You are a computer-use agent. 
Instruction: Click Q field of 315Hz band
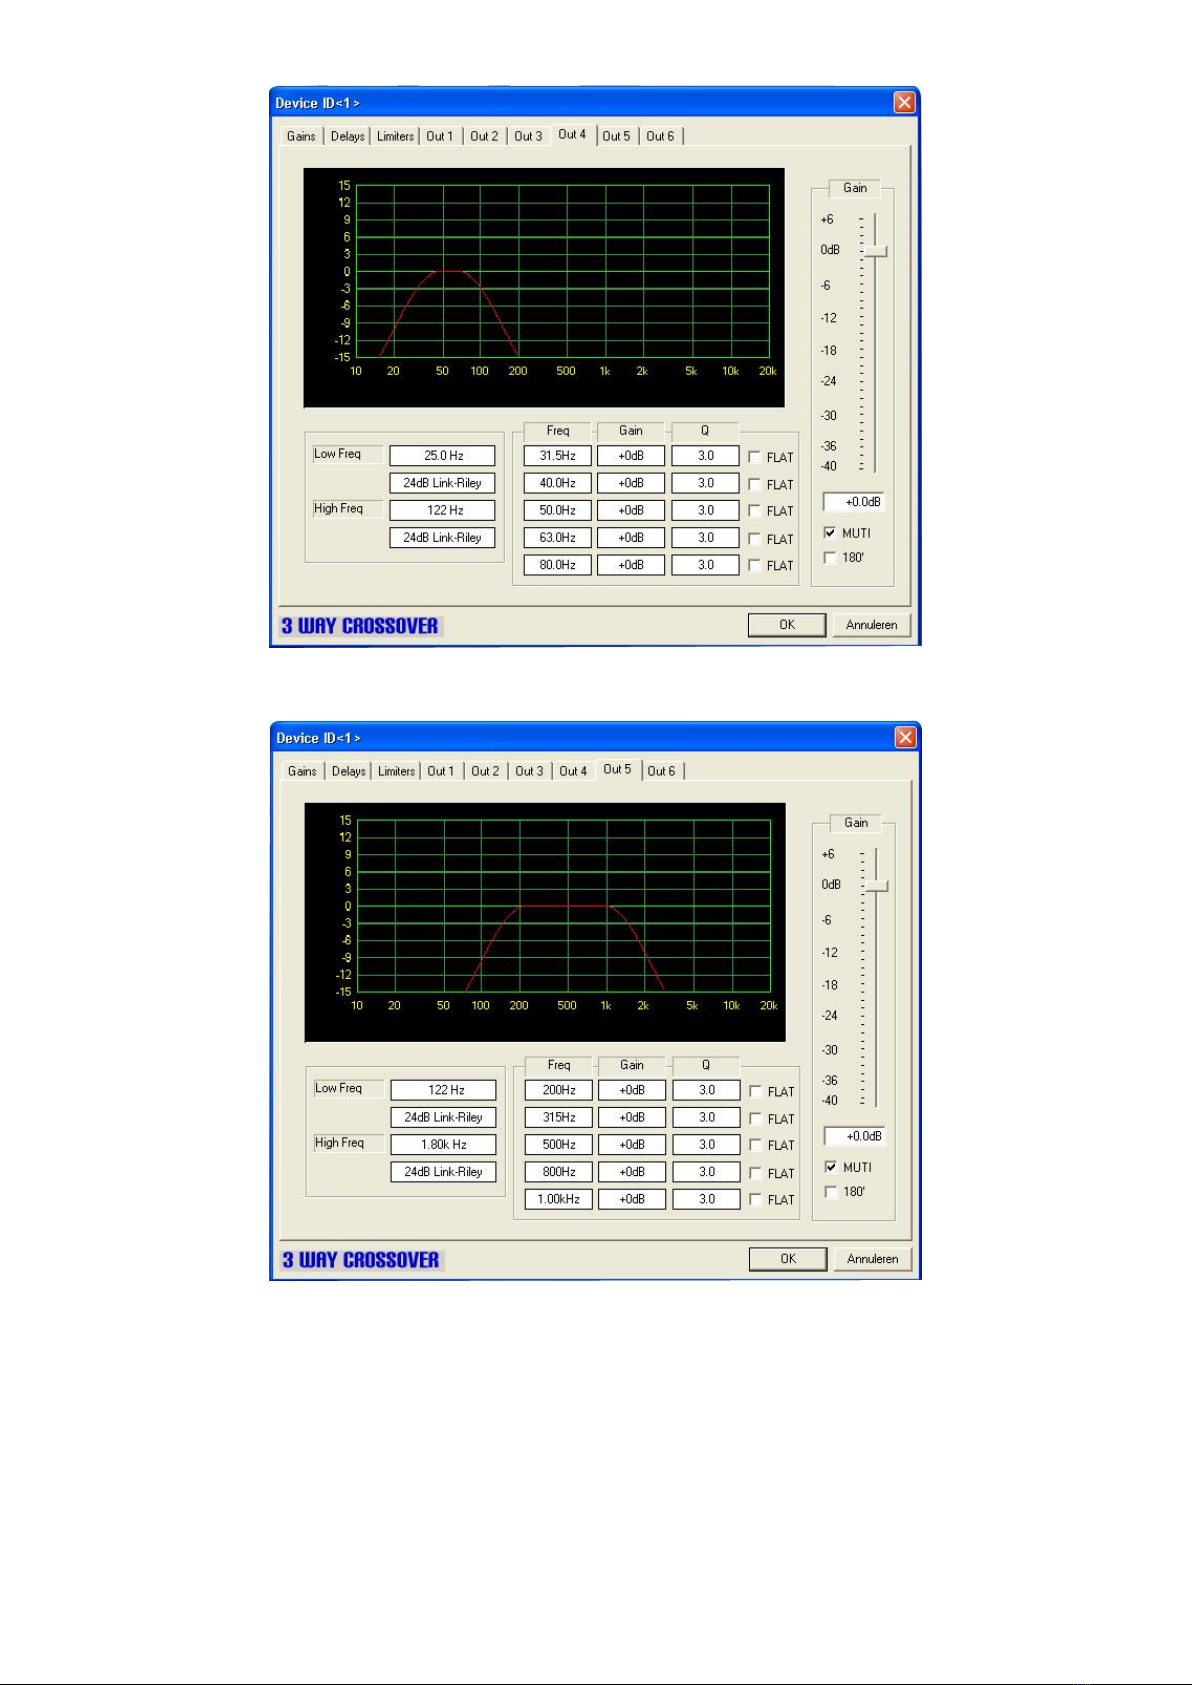707,1117
